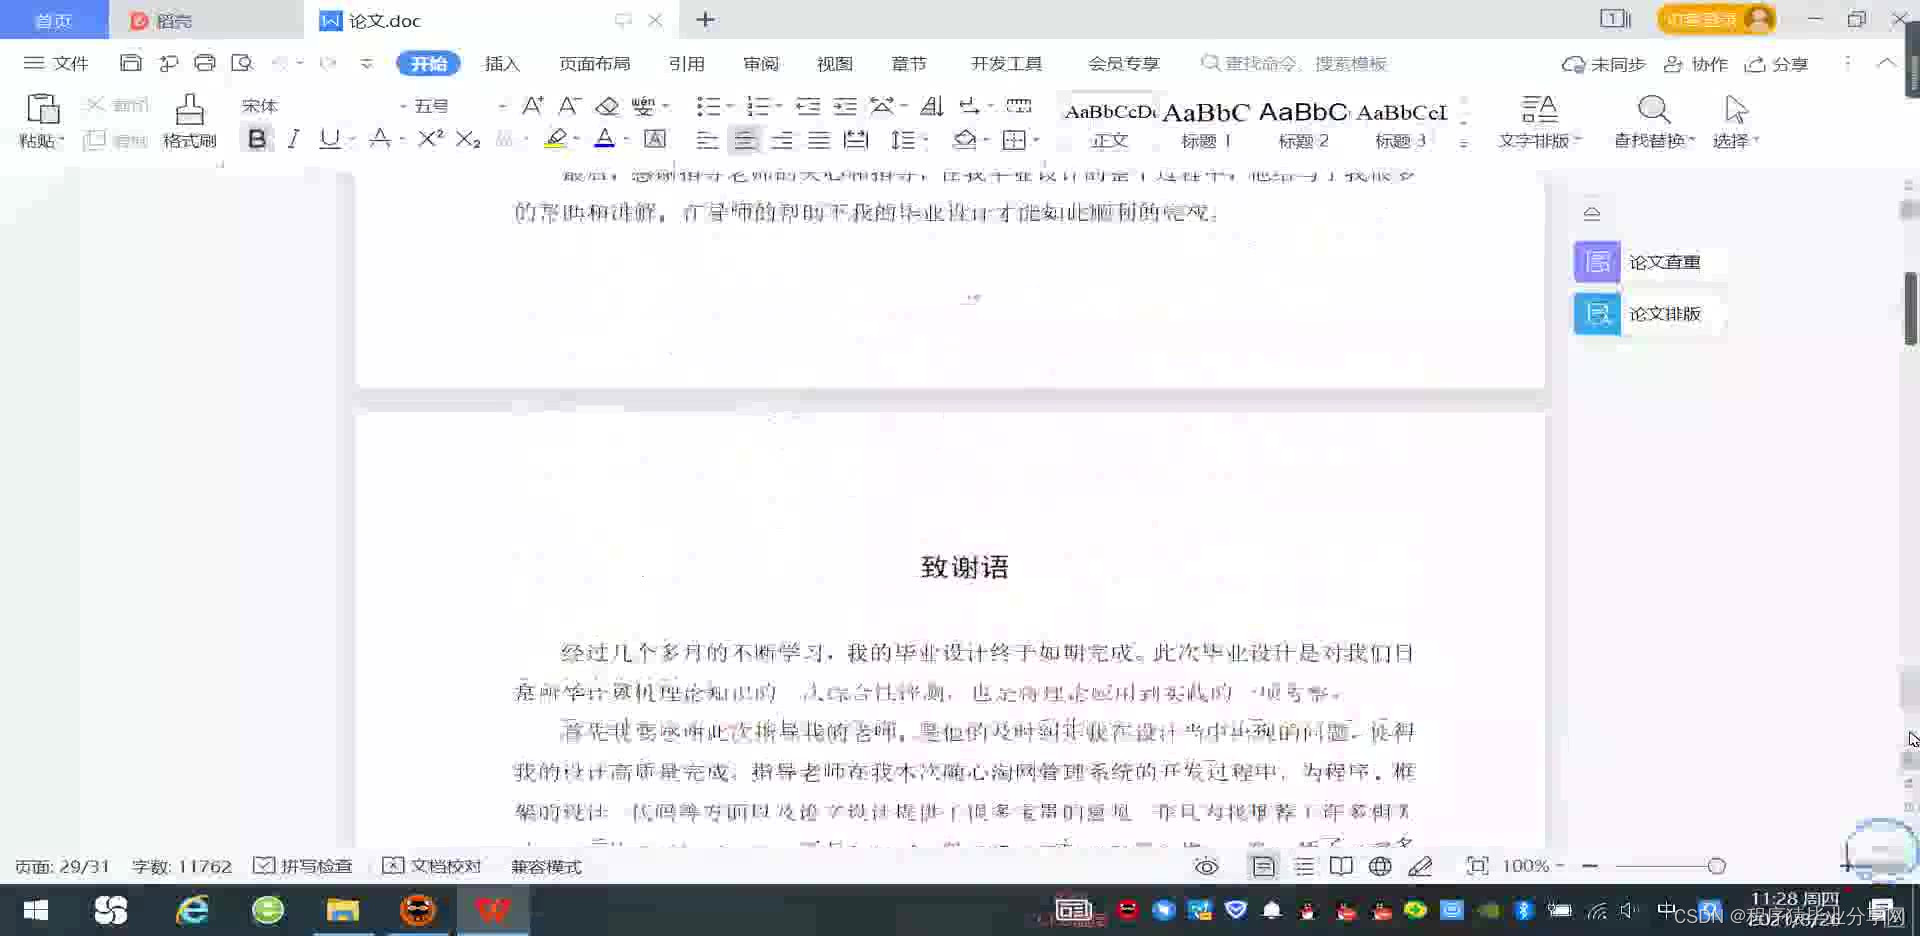
Task: Expand the highlight color dropdown arrow
Action: pos(577,140)
